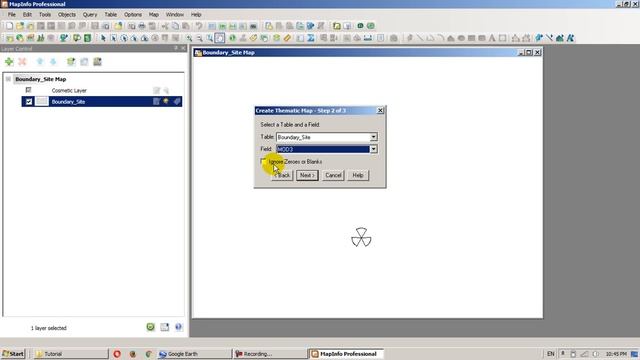The height and width of the screenshot is (360, 640).
Task: Open the Objects menu
Action: click(x=67, y=14)
